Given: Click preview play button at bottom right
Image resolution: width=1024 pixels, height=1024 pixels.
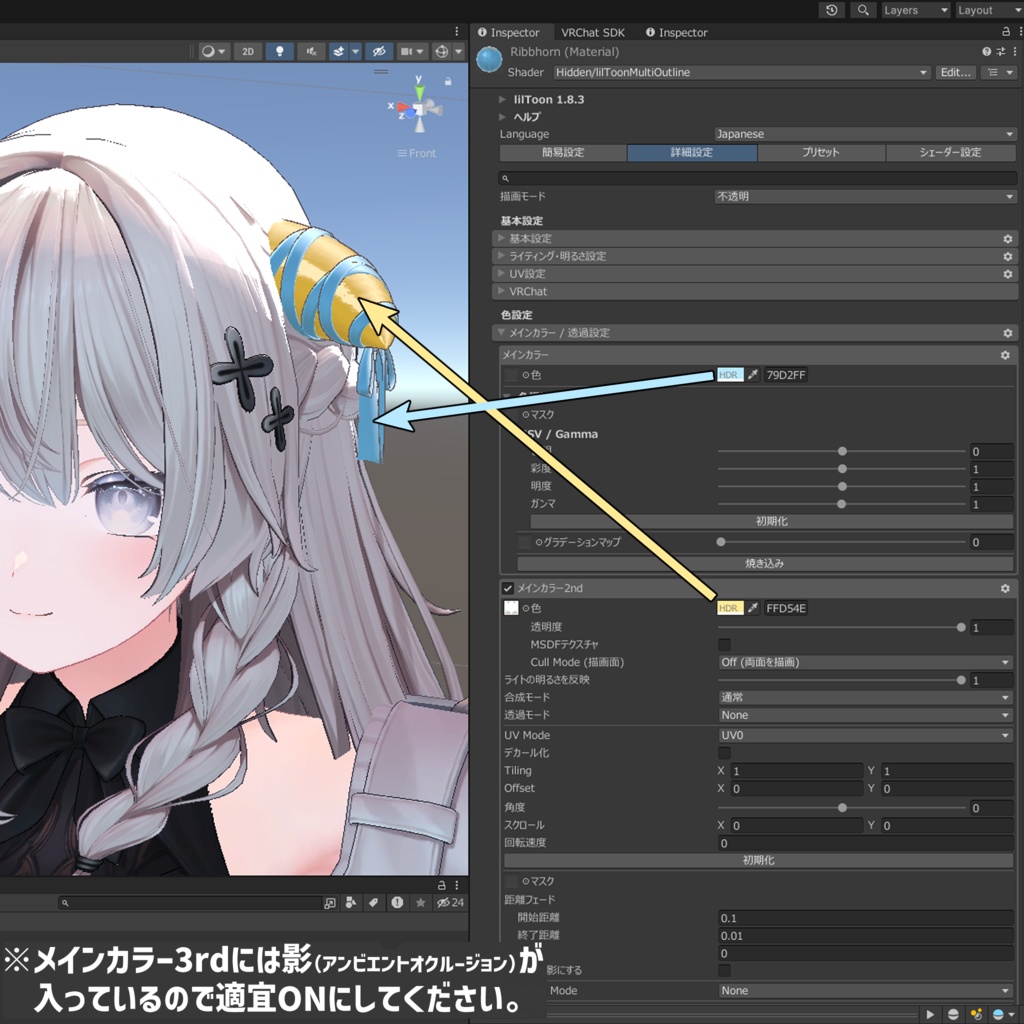Looking at the screenshot, I should click(x=929, y=1014).
